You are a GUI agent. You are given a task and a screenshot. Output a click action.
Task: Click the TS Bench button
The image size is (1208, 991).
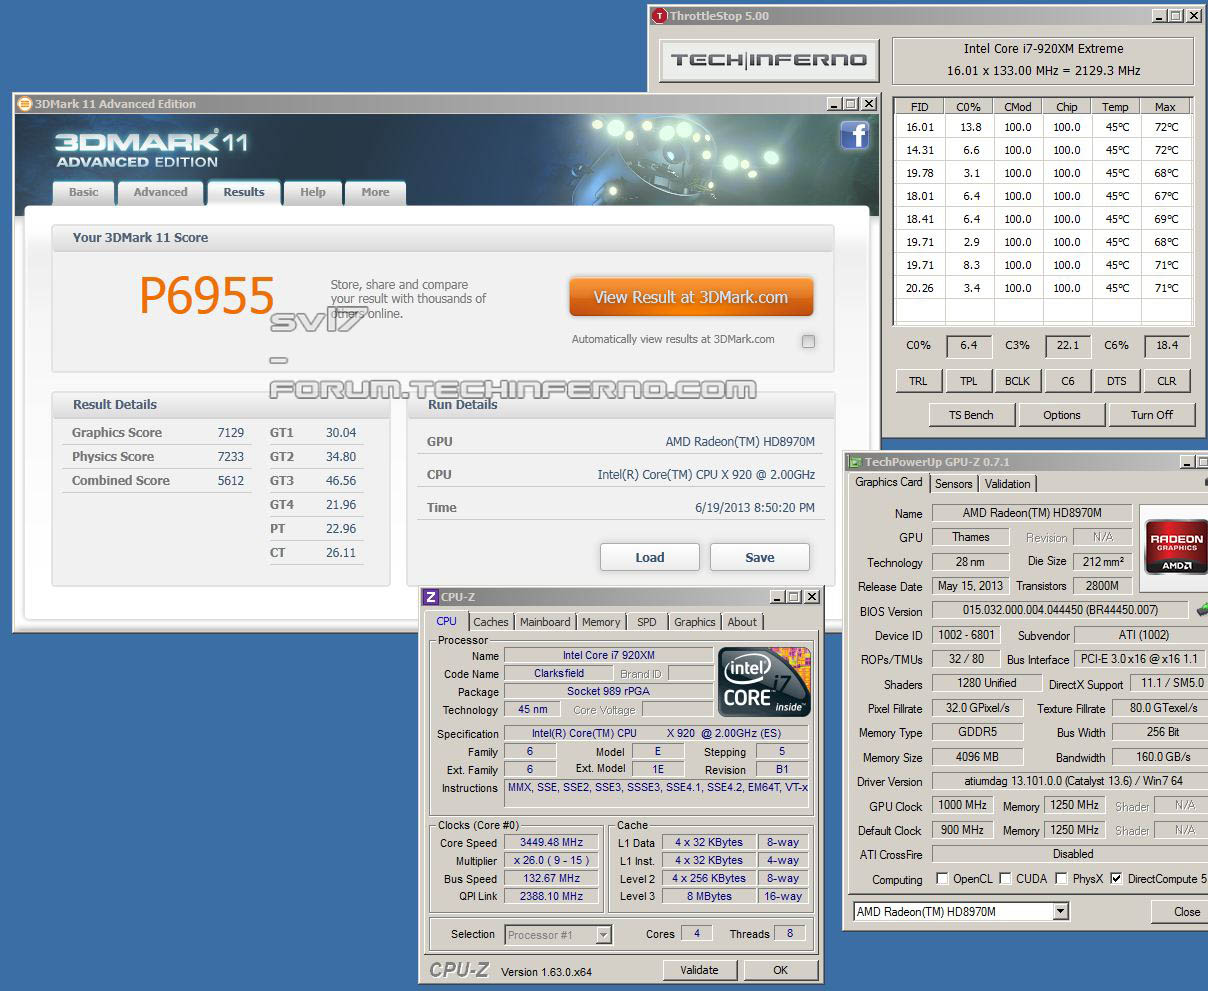coord(971,415)
